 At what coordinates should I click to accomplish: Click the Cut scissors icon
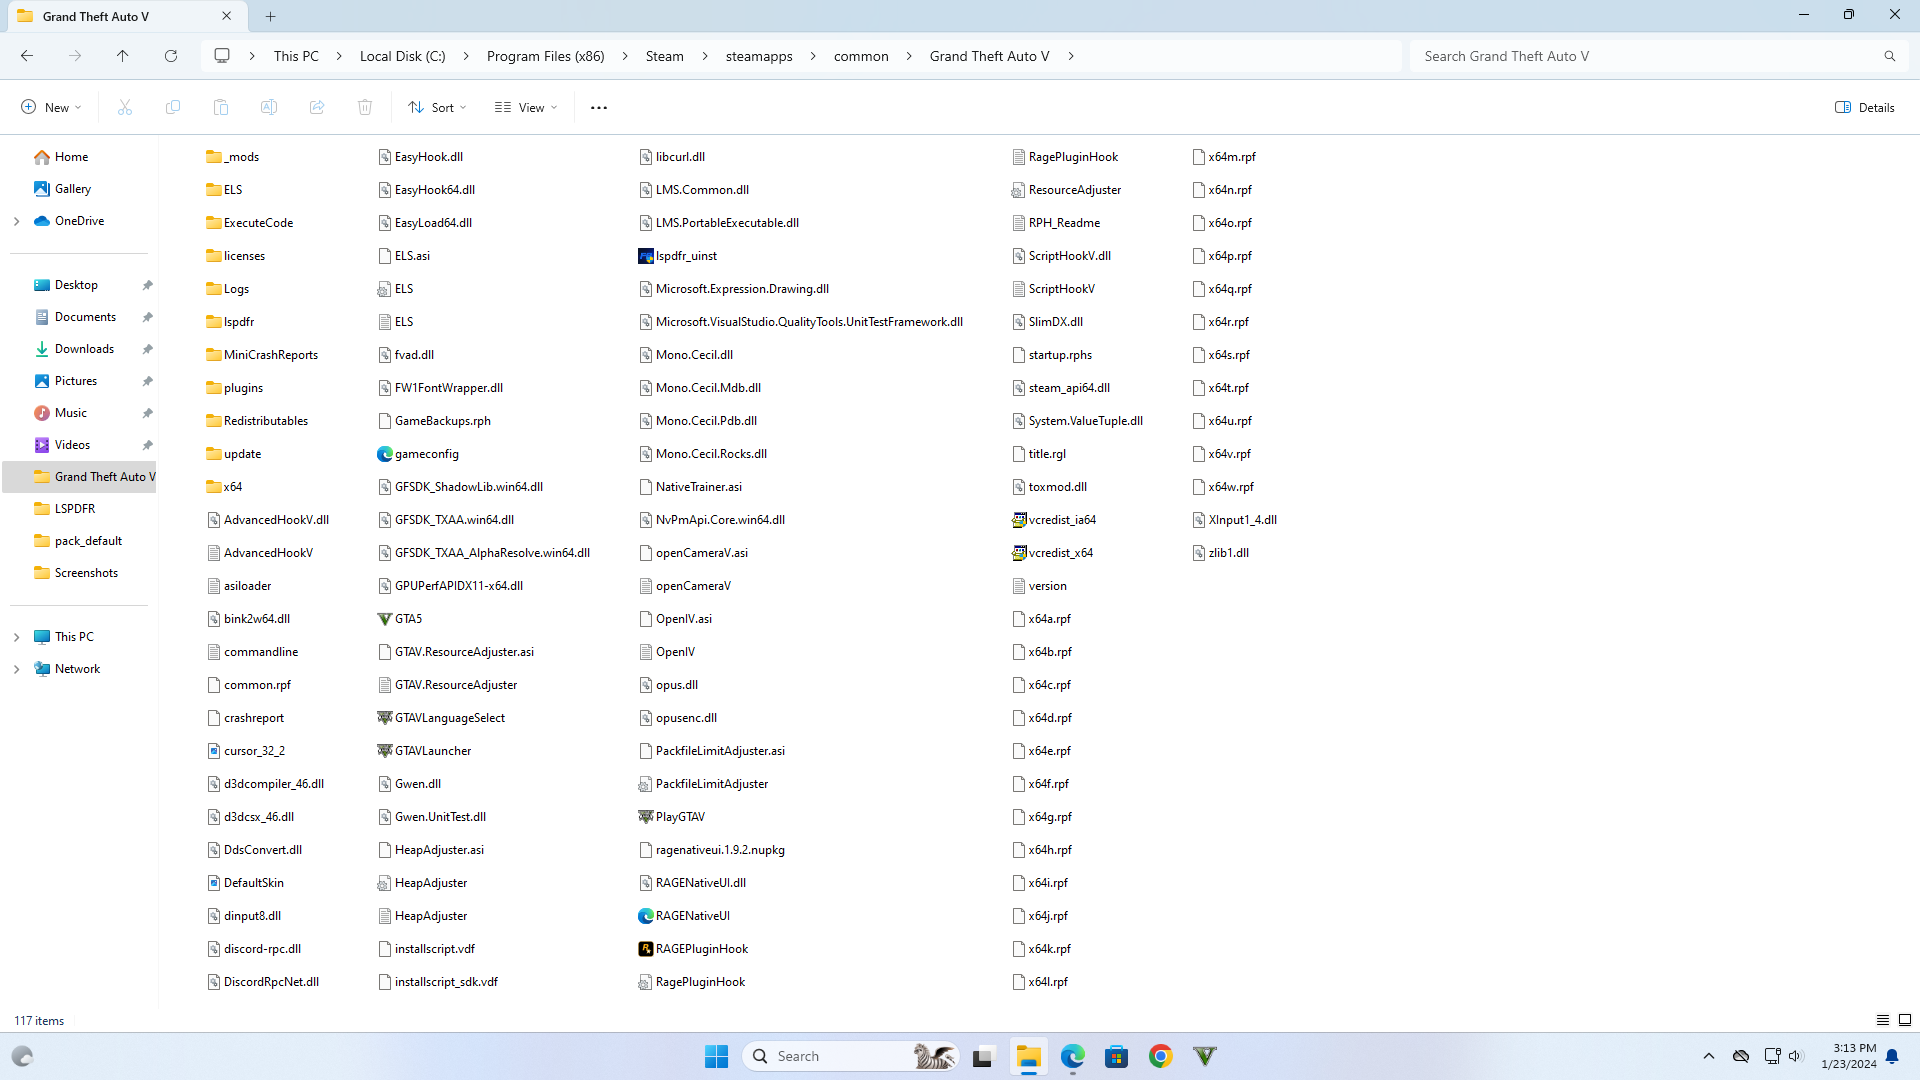(x=125, y=107)
